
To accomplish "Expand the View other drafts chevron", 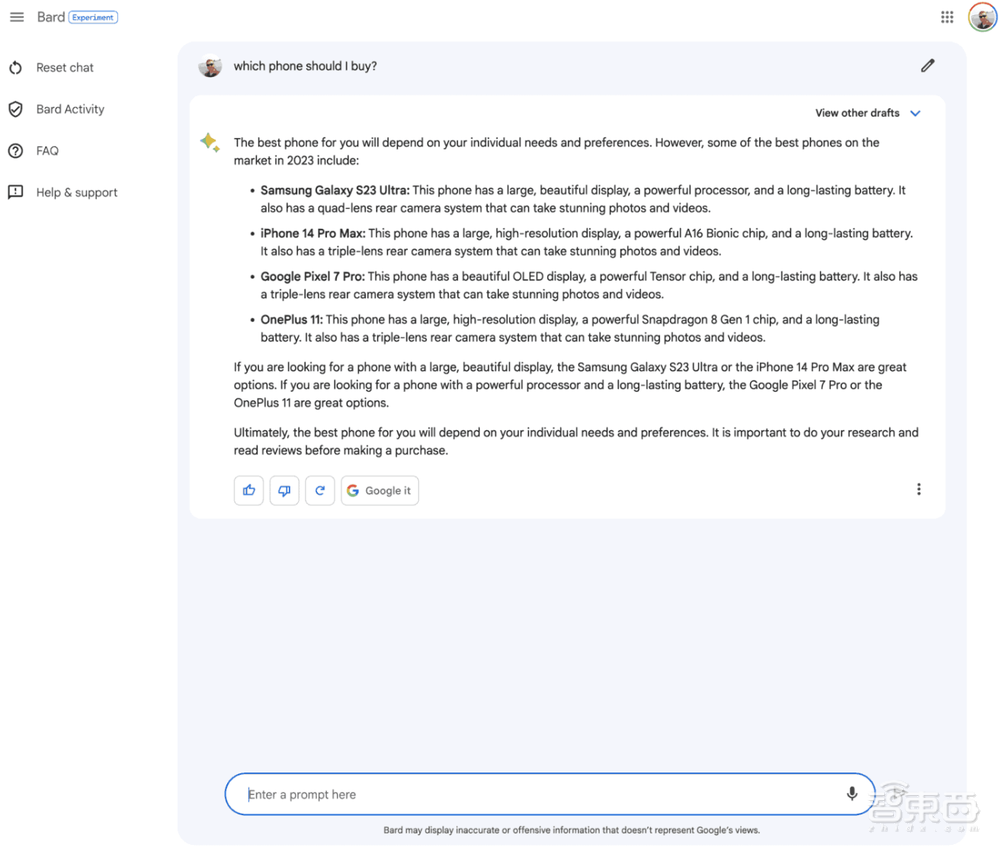I will click(915, 113).
